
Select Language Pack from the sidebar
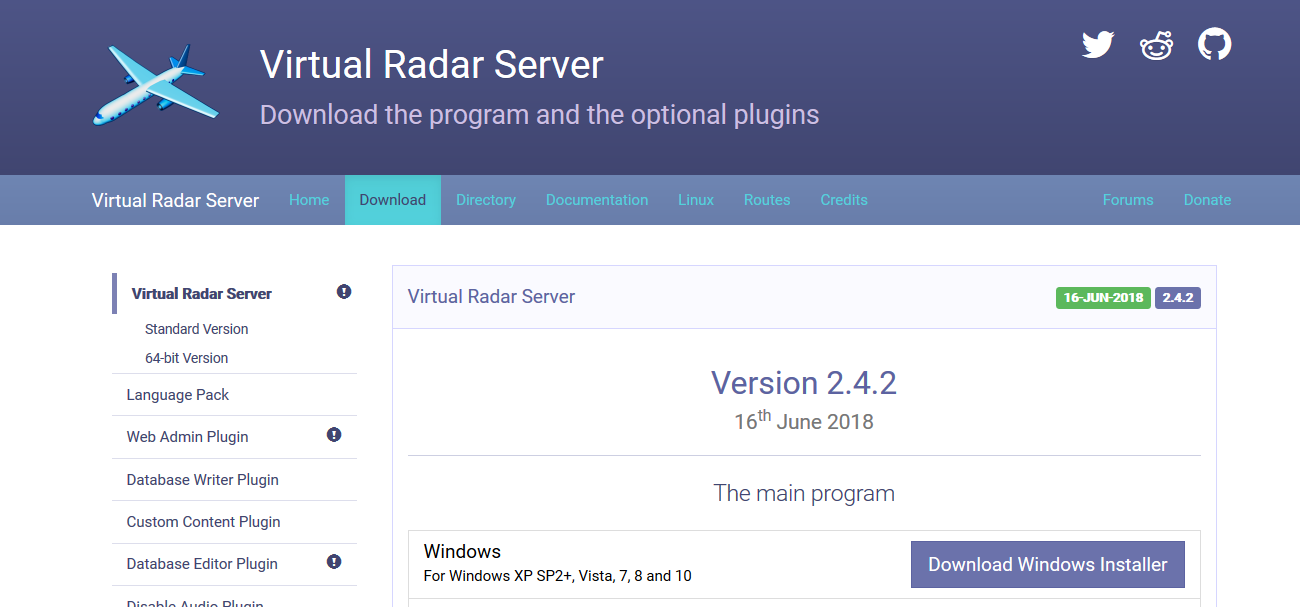[177, 394]
